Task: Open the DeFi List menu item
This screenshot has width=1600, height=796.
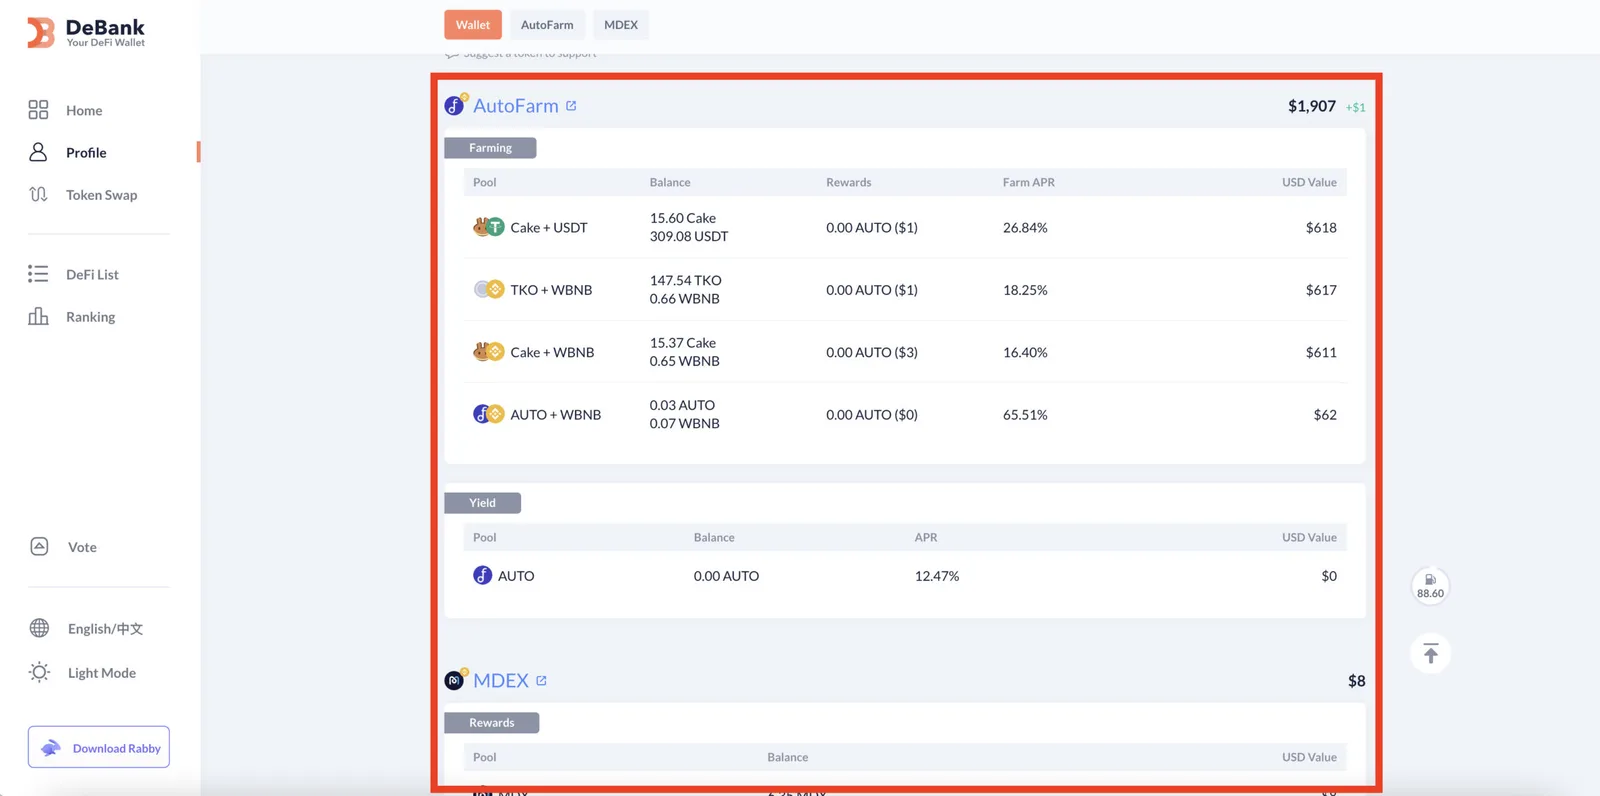Action: 92,274
